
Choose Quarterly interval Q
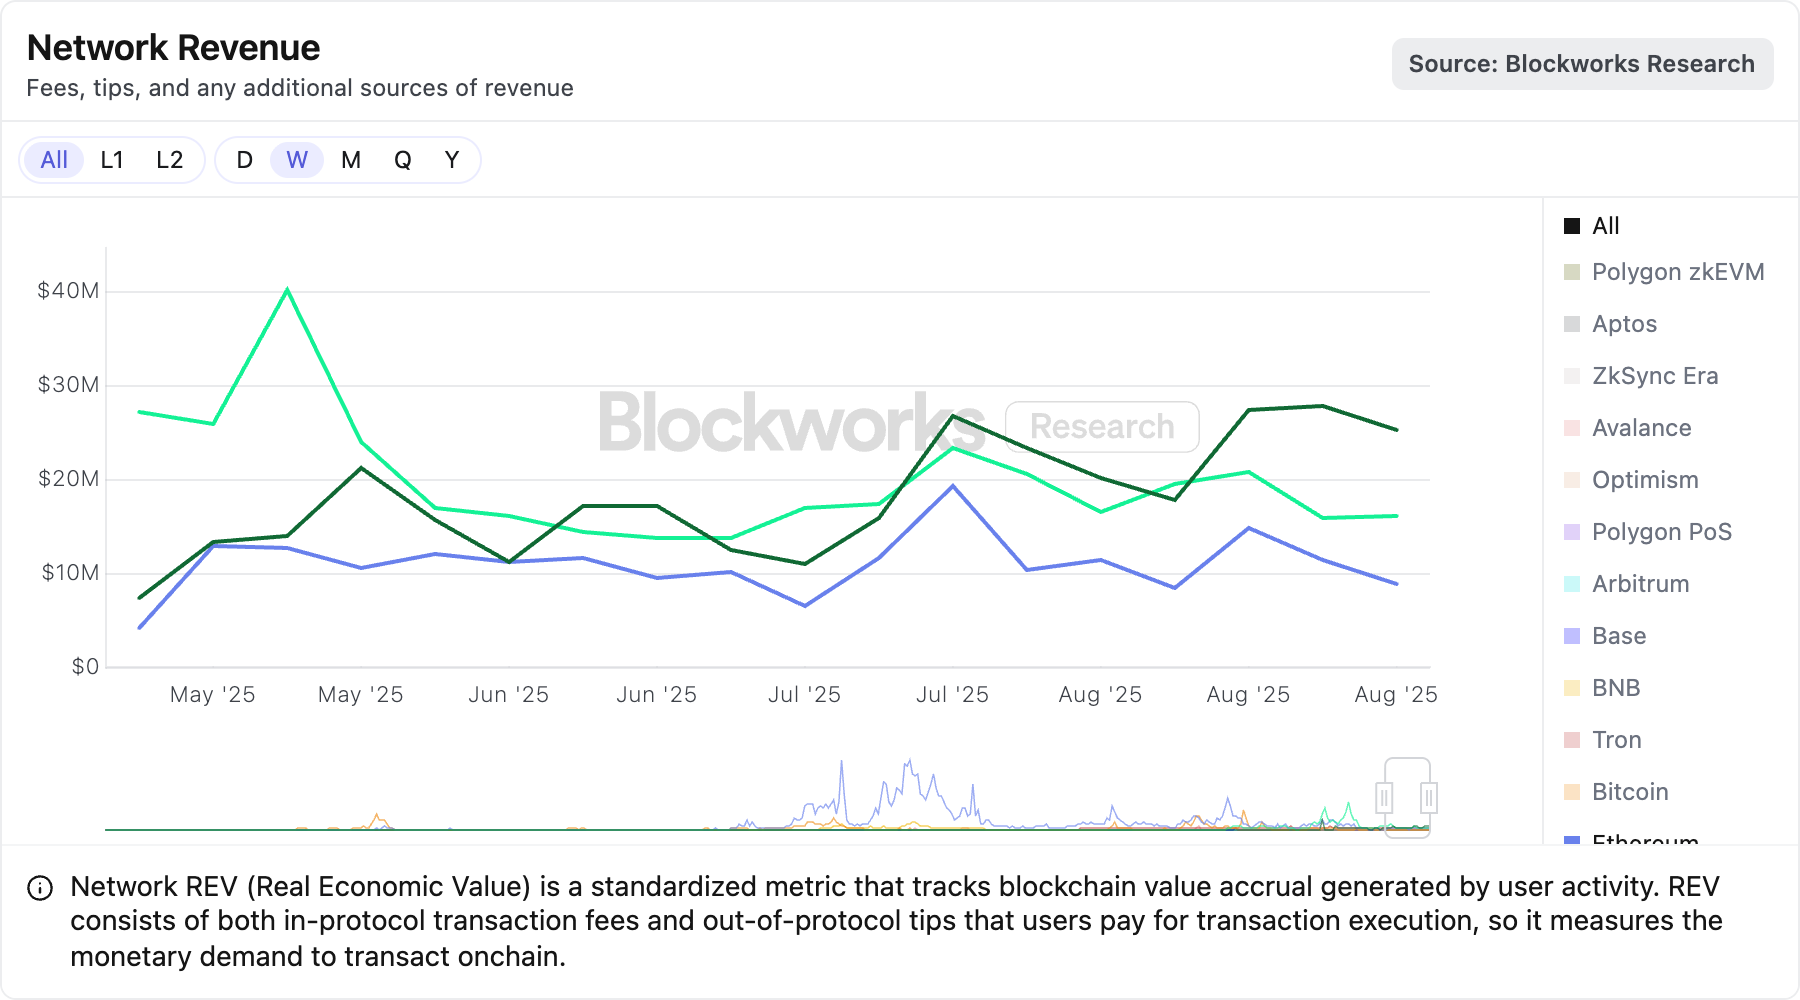(403, 160)
